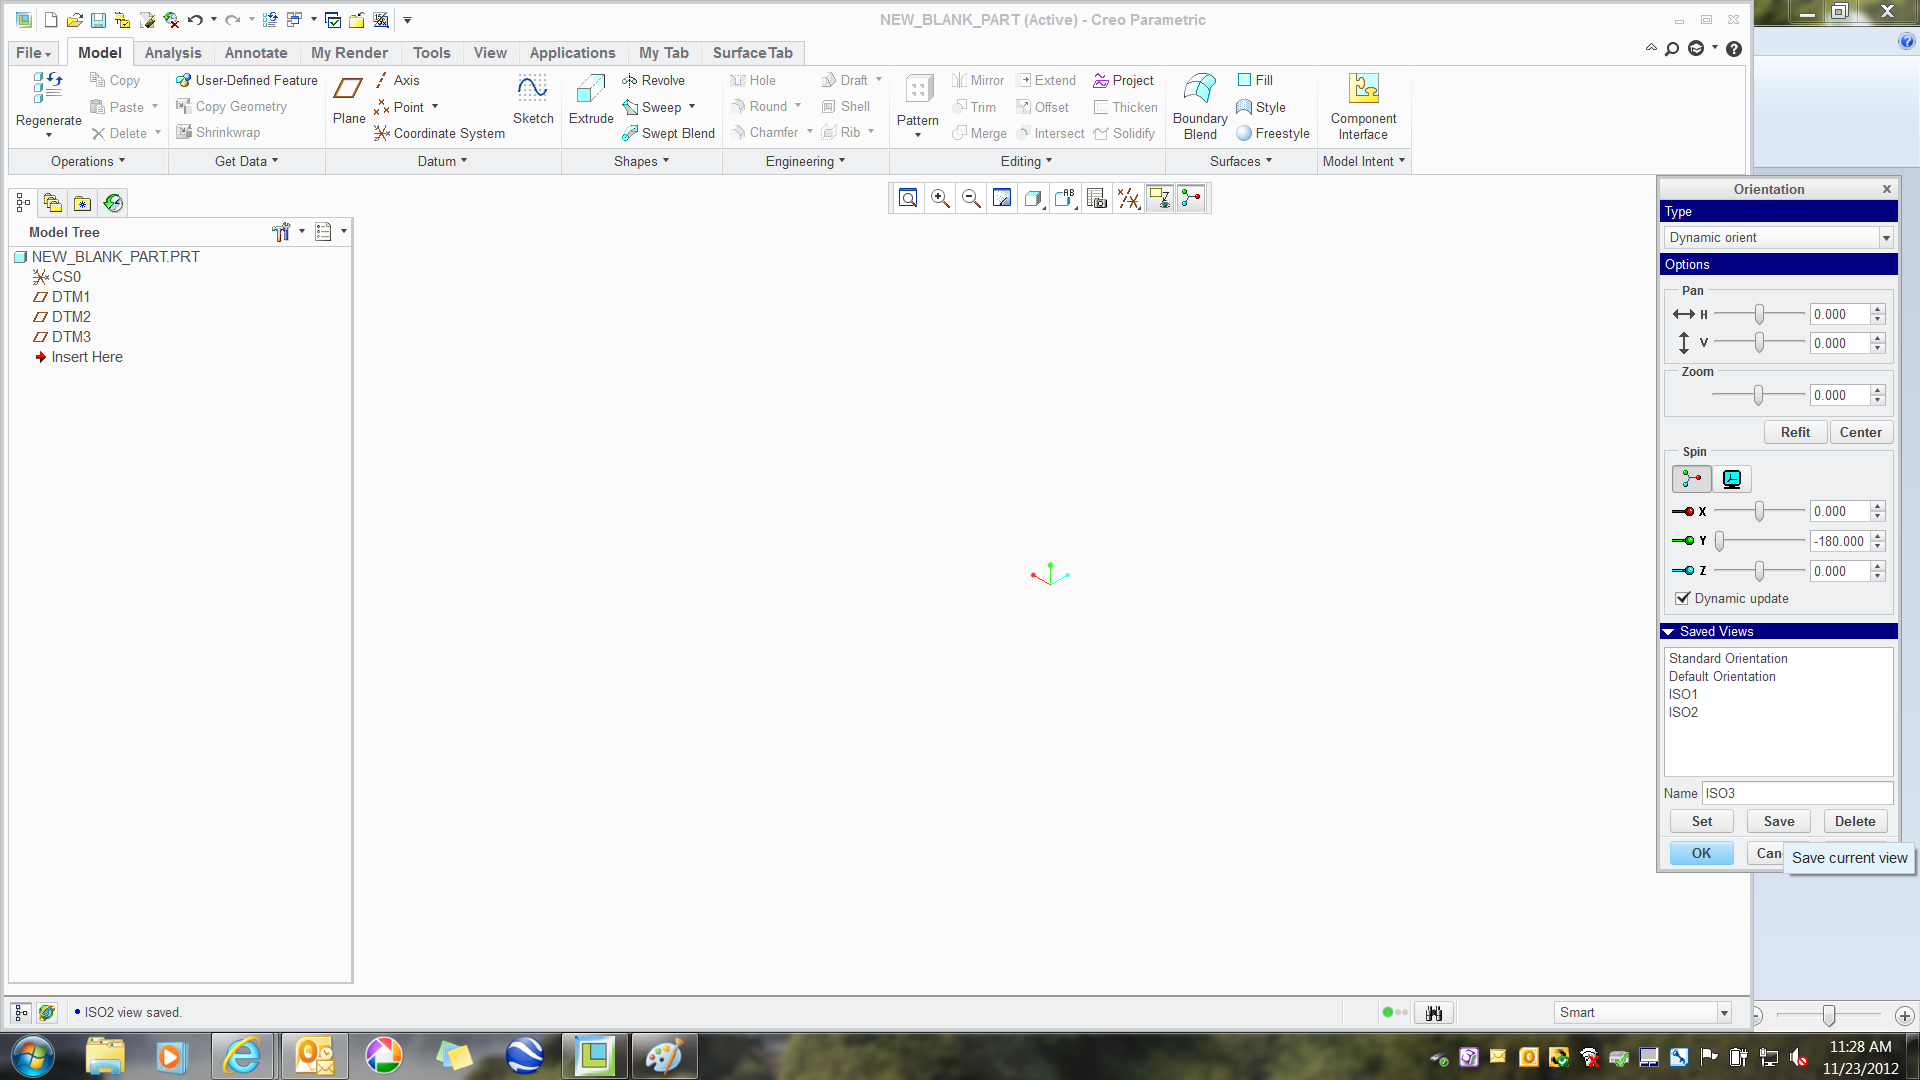
Task: Click the Center button in Orientation dialog
Action: [x=1860, y=432]
